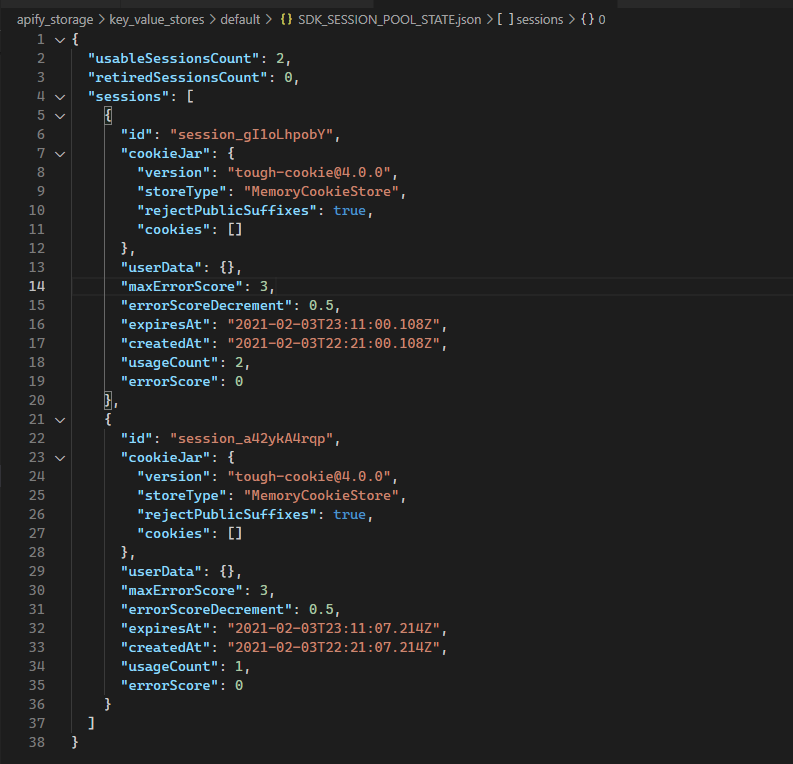Click "tough-cookie@4.0.0" on line 8
Viewport: 793px width, 764px height.
[309, 173]
